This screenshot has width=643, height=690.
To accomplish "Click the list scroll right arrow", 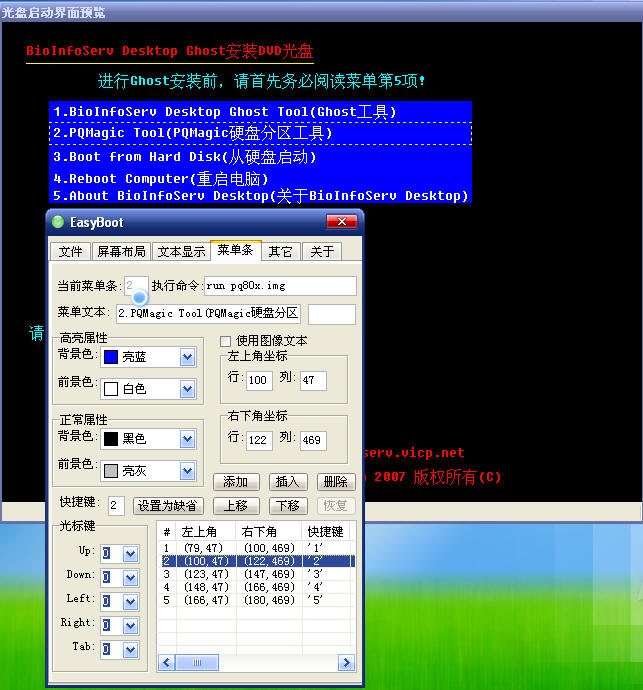I will 346,662.
